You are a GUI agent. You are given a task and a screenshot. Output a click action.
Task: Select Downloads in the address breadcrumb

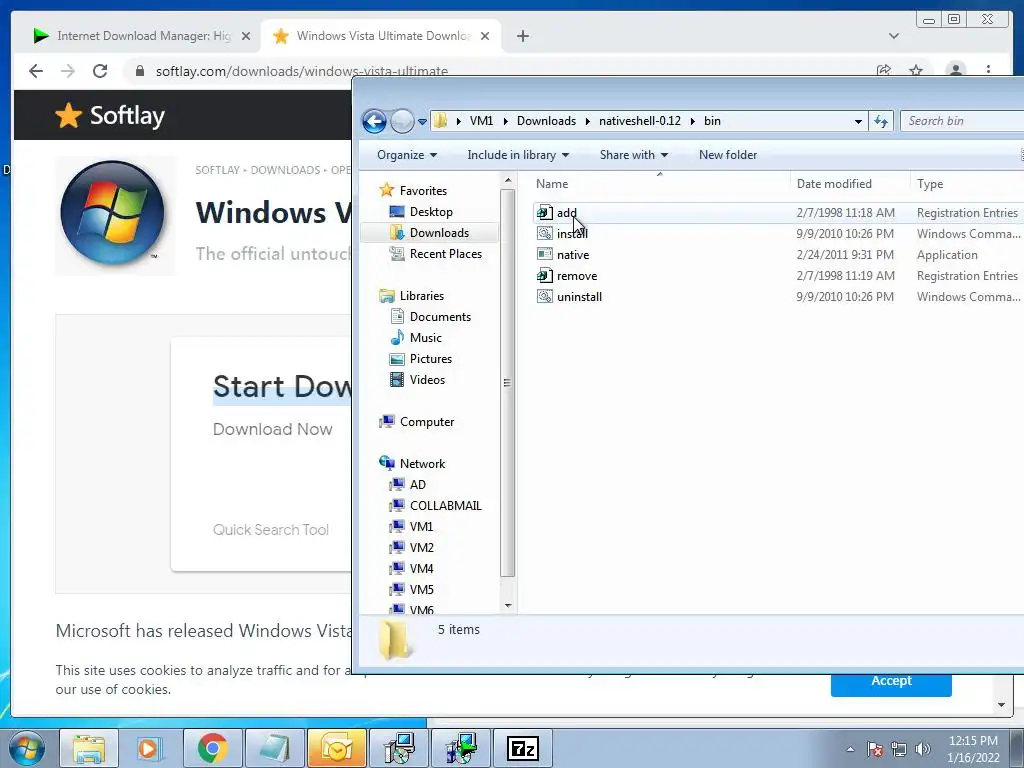point(546,121)
